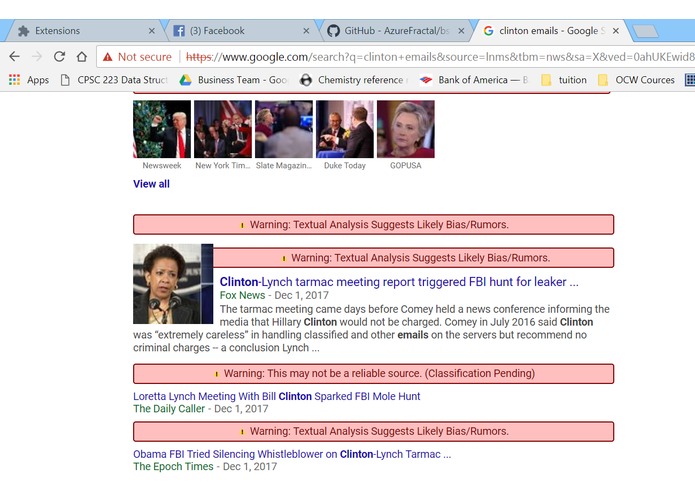Open Bank of America bookmark

[x=474, y=80]
